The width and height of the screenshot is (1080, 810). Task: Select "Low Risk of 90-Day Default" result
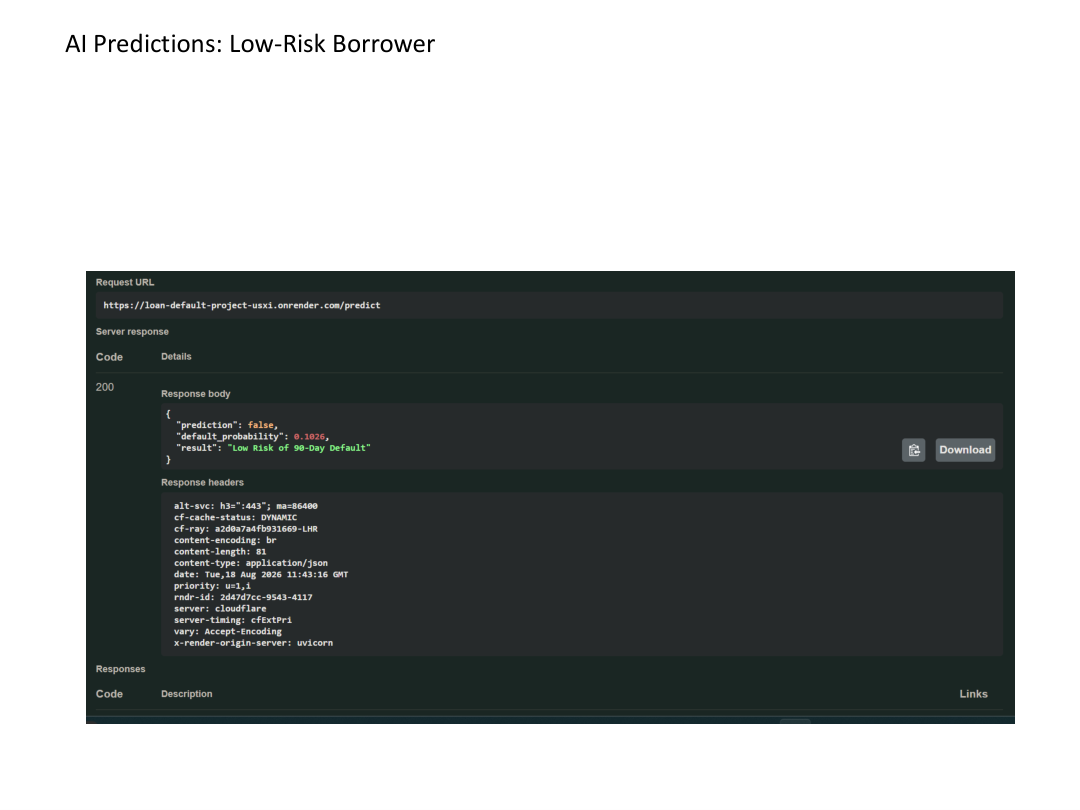pos(299,448)
